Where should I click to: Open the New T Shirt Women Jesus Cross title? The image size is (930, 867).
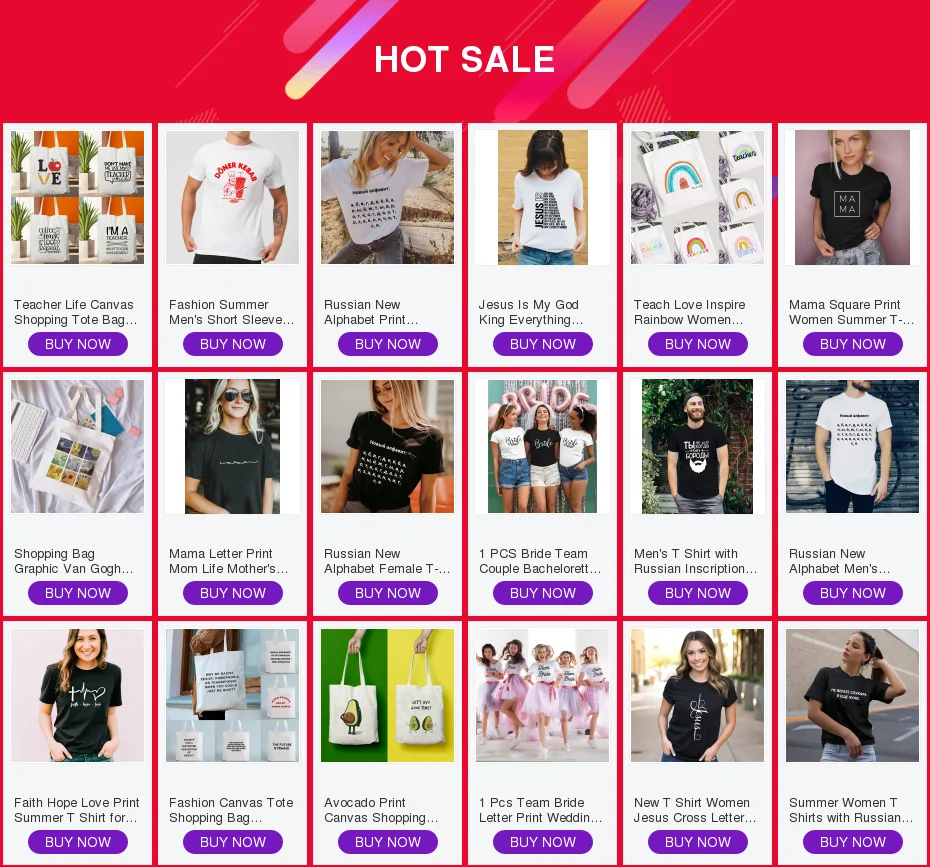point(695,810)
